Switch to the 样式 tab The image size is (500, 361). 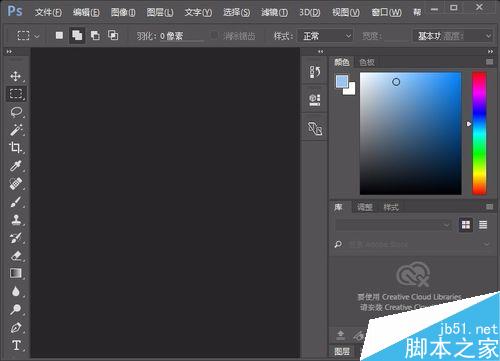pyautogui.click(x=391, y=207)
